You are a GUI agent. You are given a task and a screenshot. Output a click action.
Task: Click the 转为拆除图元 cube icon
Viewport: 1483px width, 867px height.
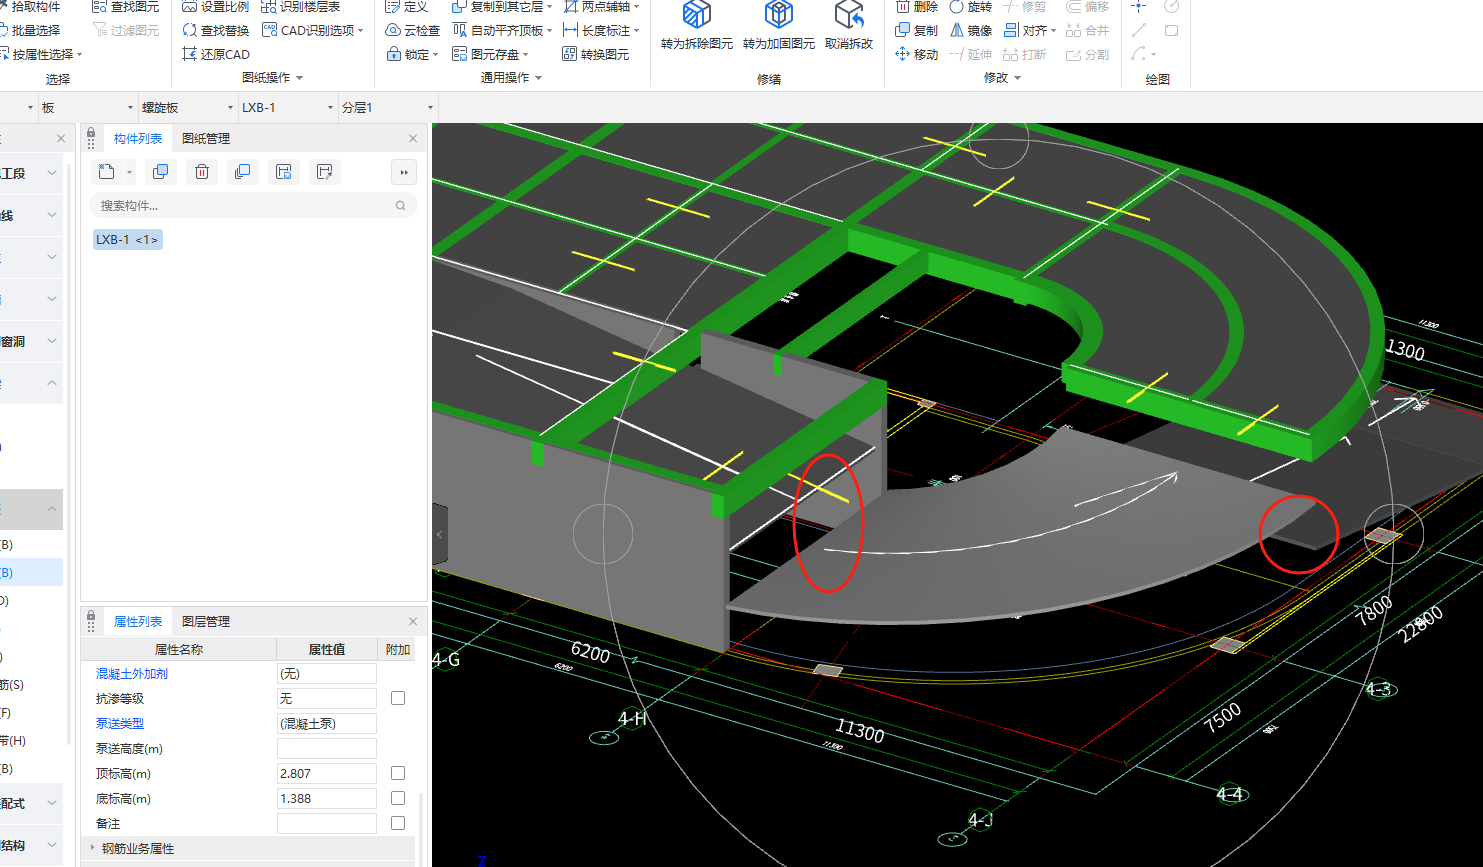pyautogui.click(x=696, y=15)
